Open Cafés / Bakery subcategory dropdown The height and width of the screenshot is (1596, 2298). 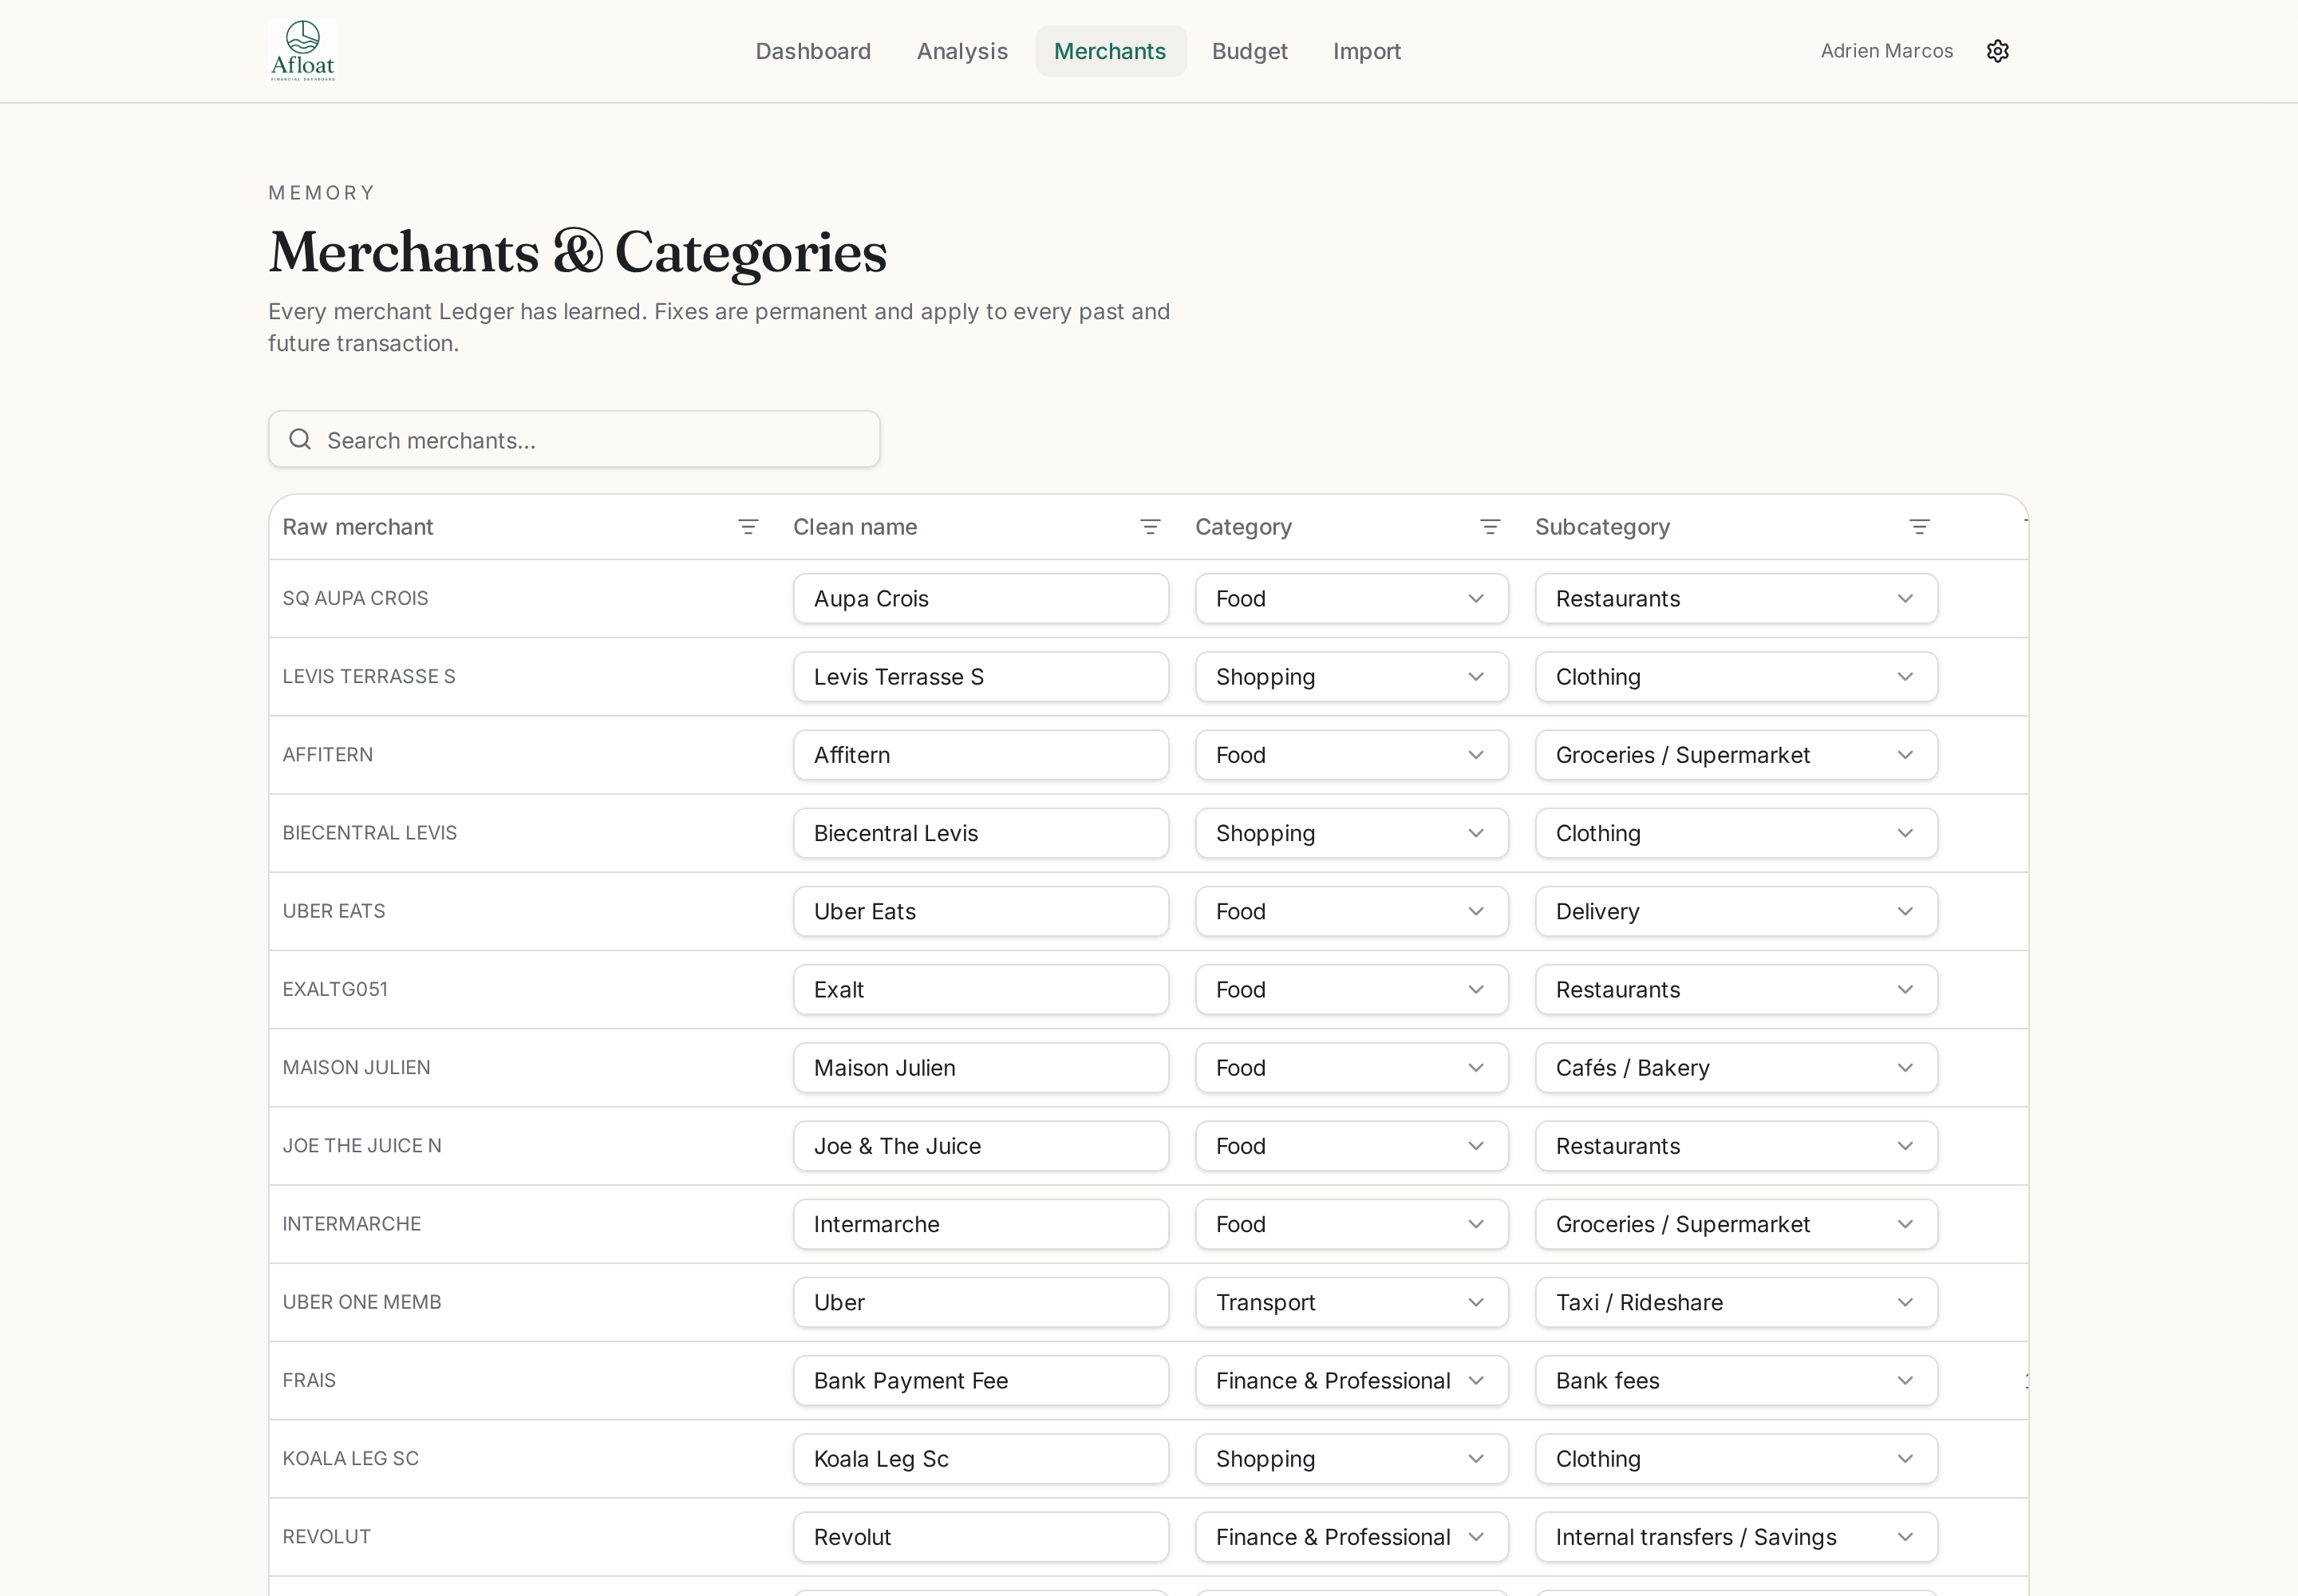click(x=1736, y=1068)
